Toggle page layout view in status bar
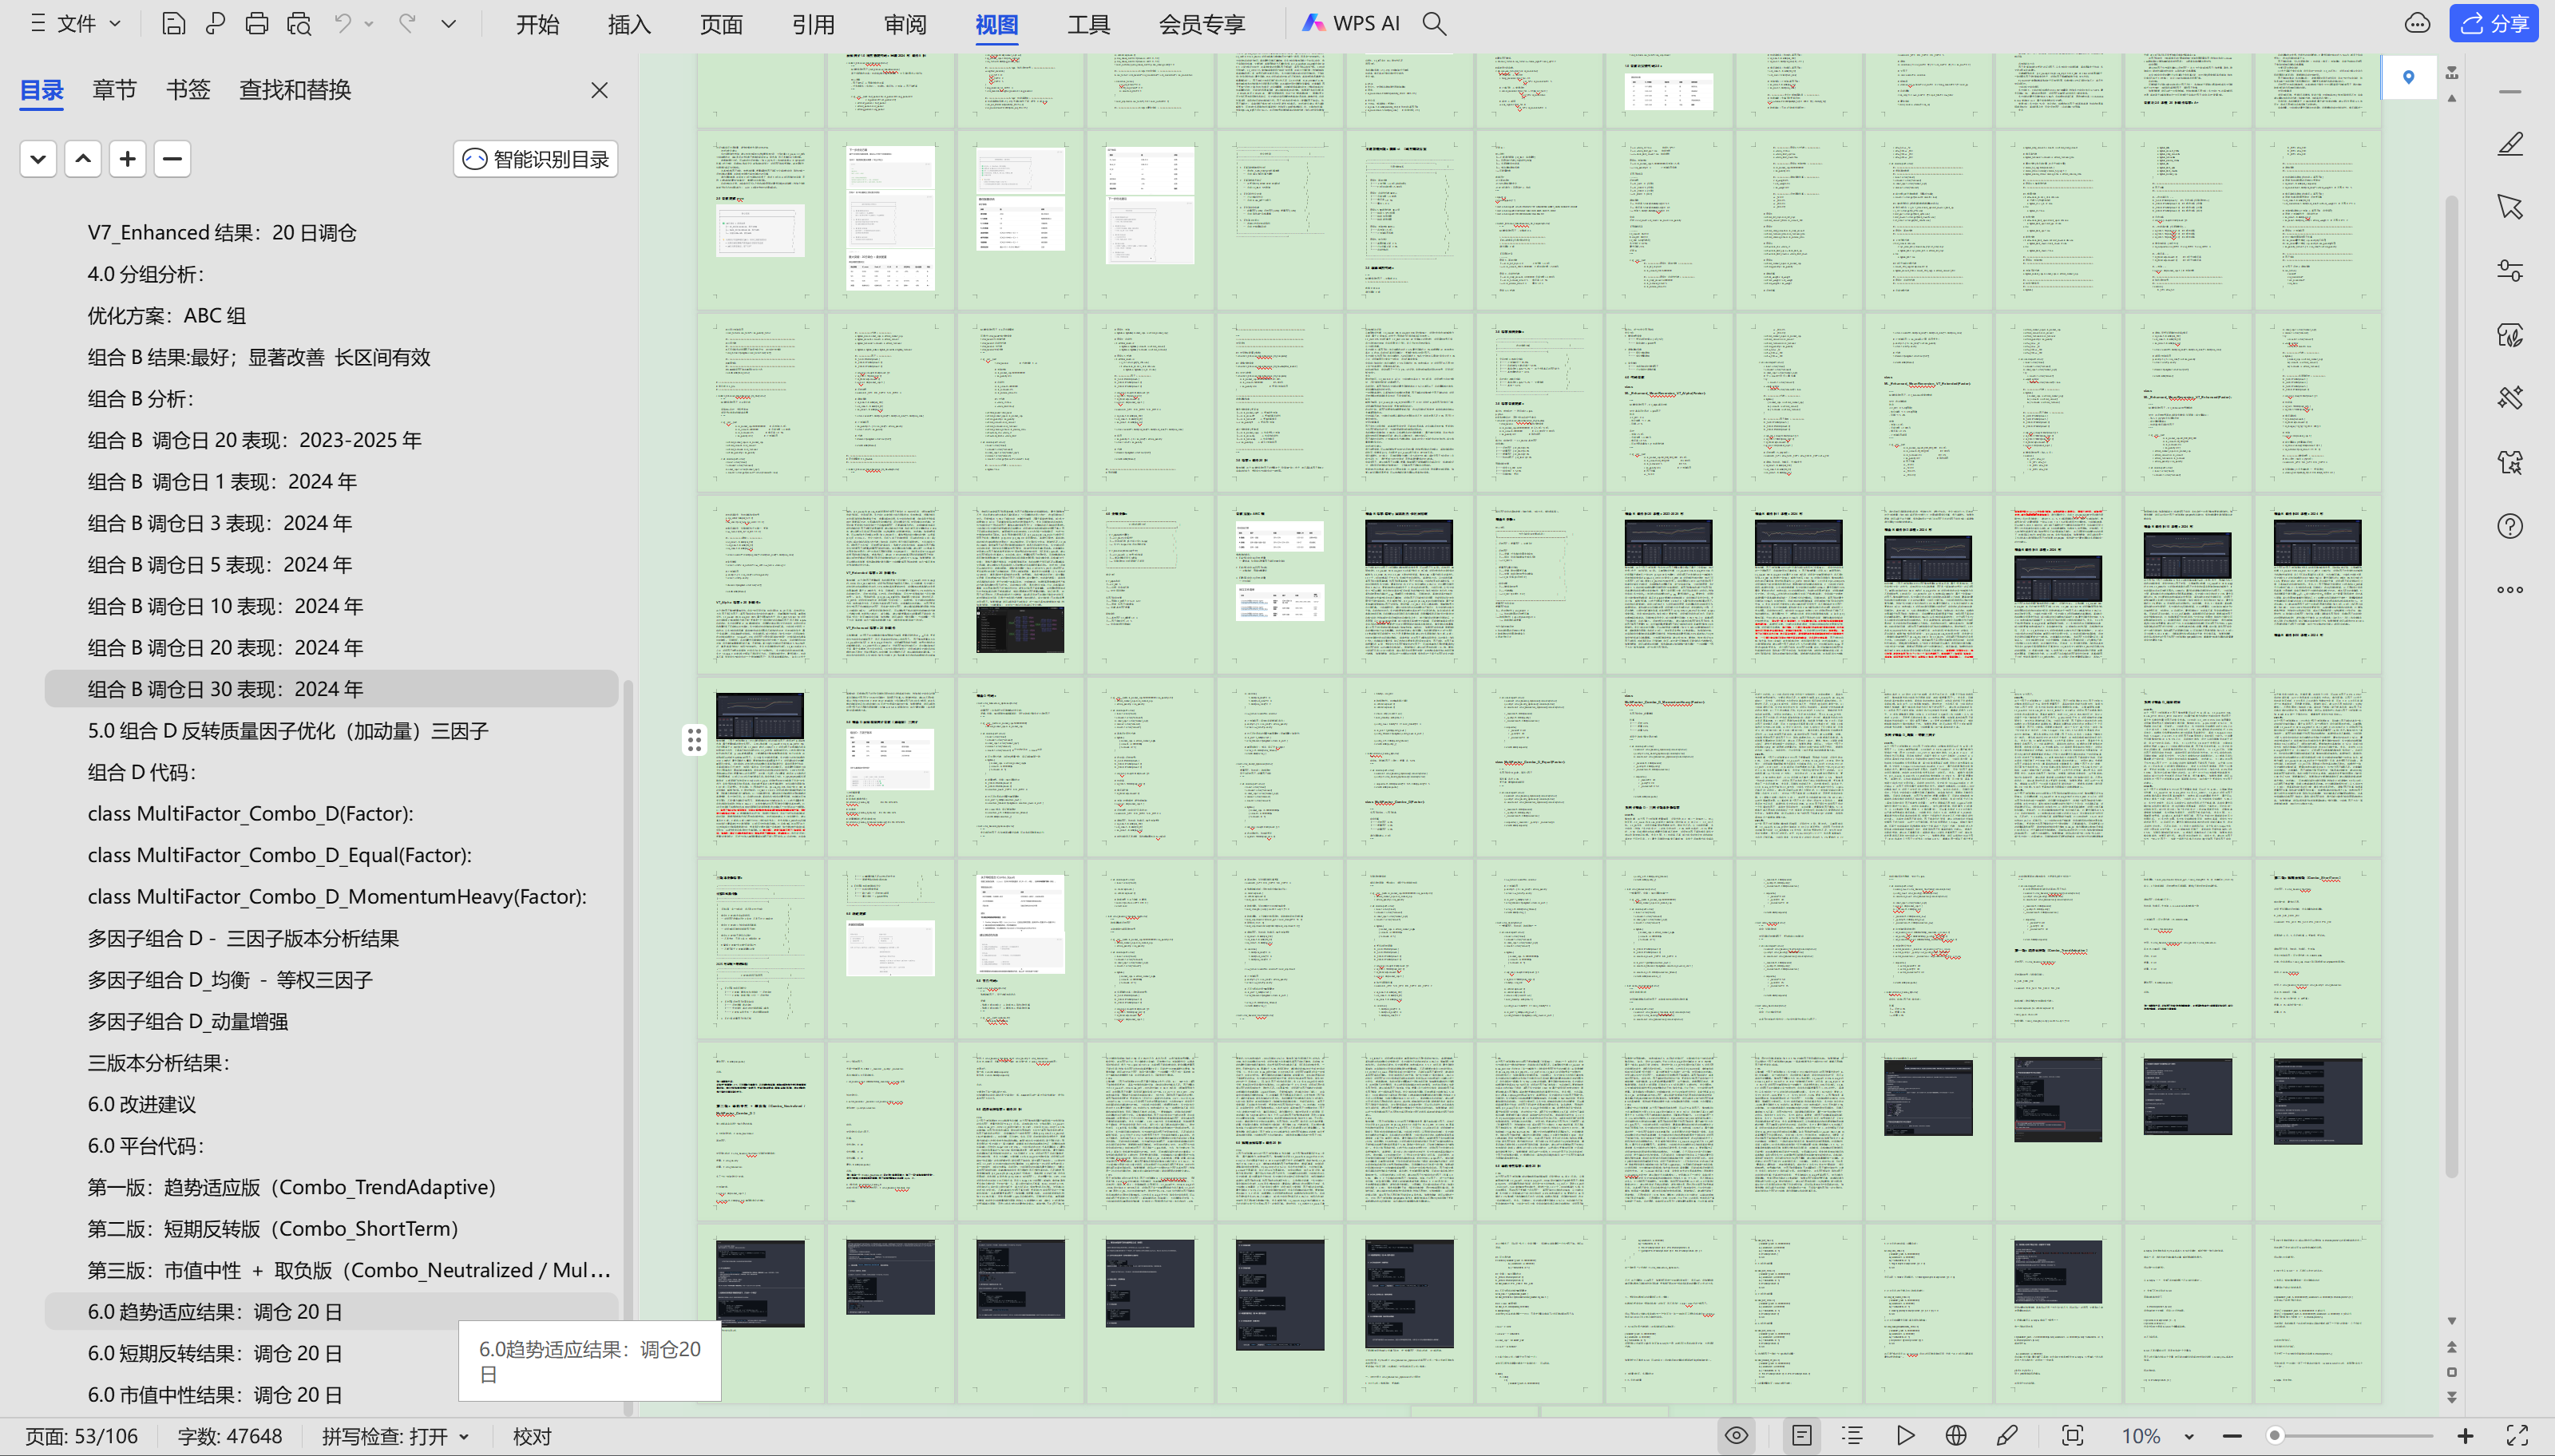This screenshot has width=2555, height=1456. coord(1802,1436)
